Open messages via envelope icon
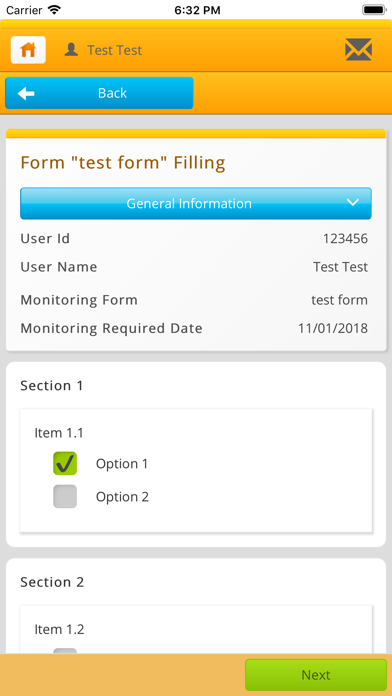The width and height of the screenshot is (392, 696). pyautogui.click(x=358, y=49)
